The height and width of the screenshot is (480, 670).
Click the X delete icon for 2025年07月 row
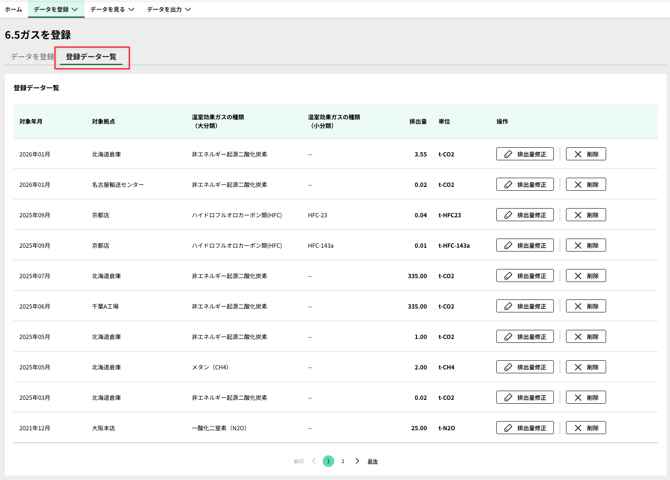click(x=578, y=276)
